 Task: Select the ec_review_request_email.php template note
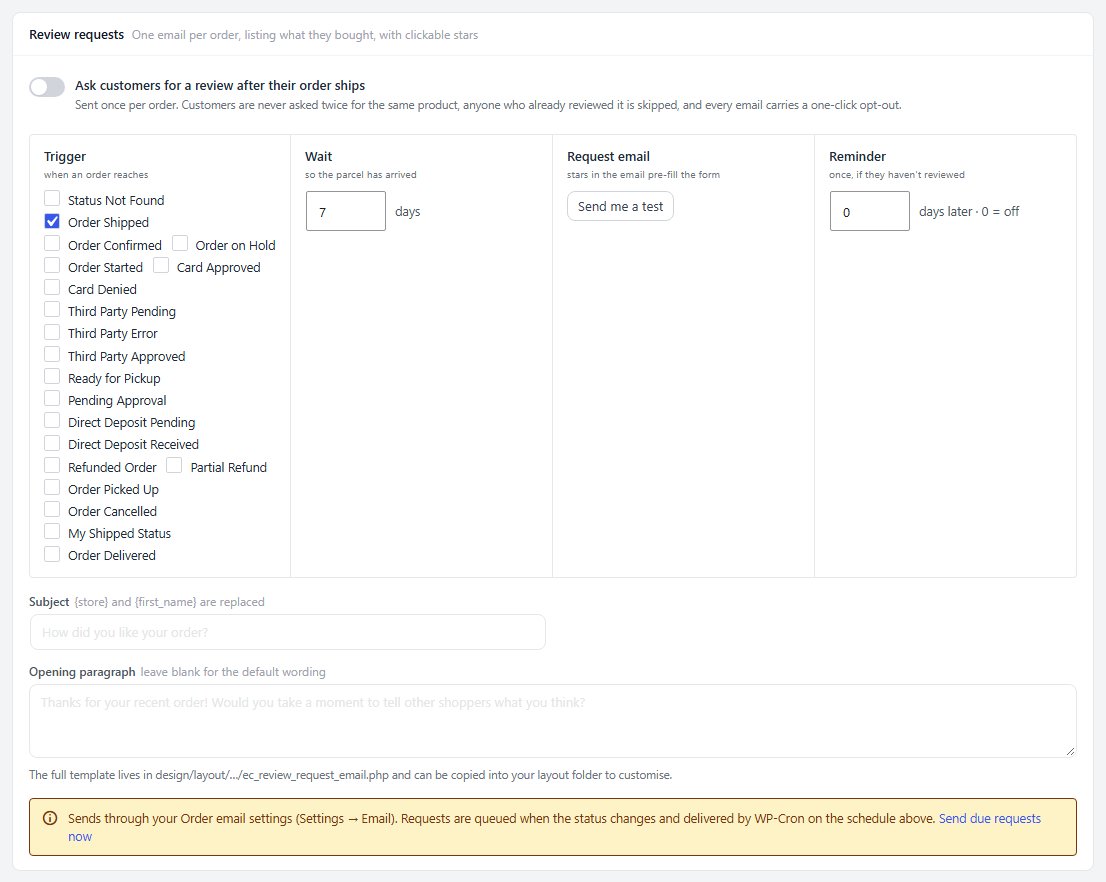(351, 775)
